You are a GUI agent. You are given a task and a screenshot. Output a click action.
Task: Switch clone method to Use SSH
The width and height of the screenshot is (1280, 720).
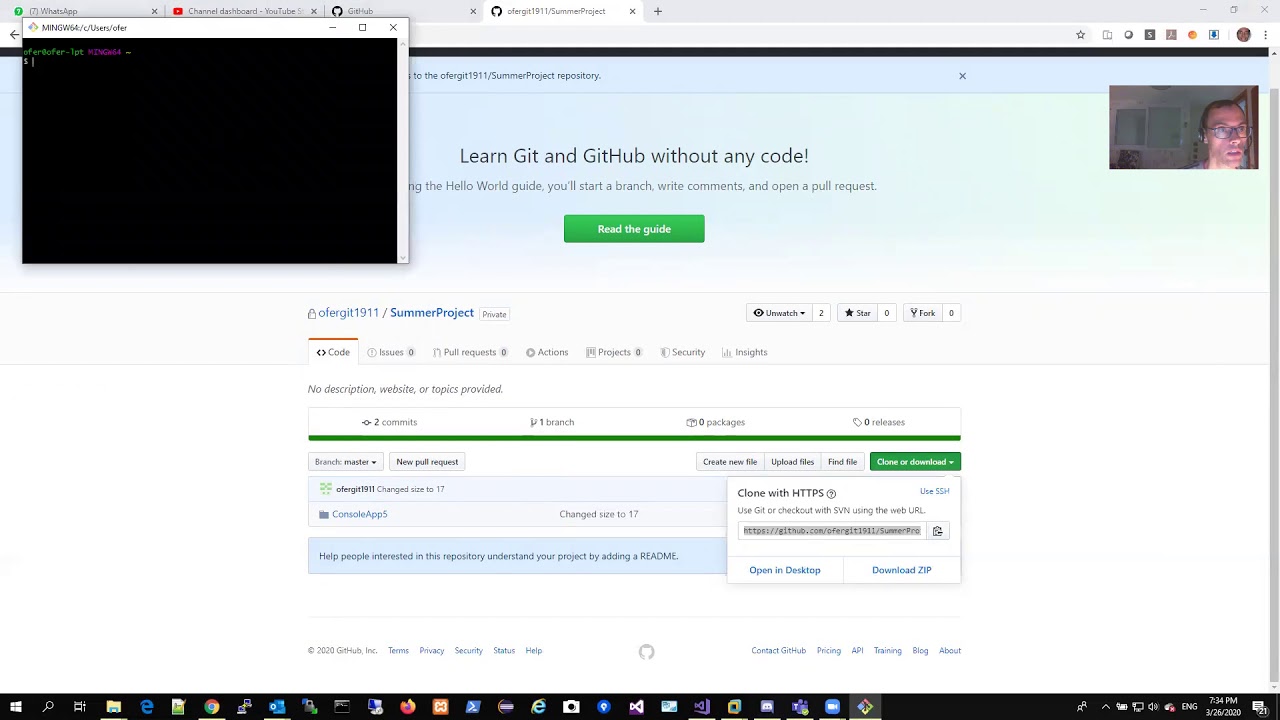coord(934,491)
